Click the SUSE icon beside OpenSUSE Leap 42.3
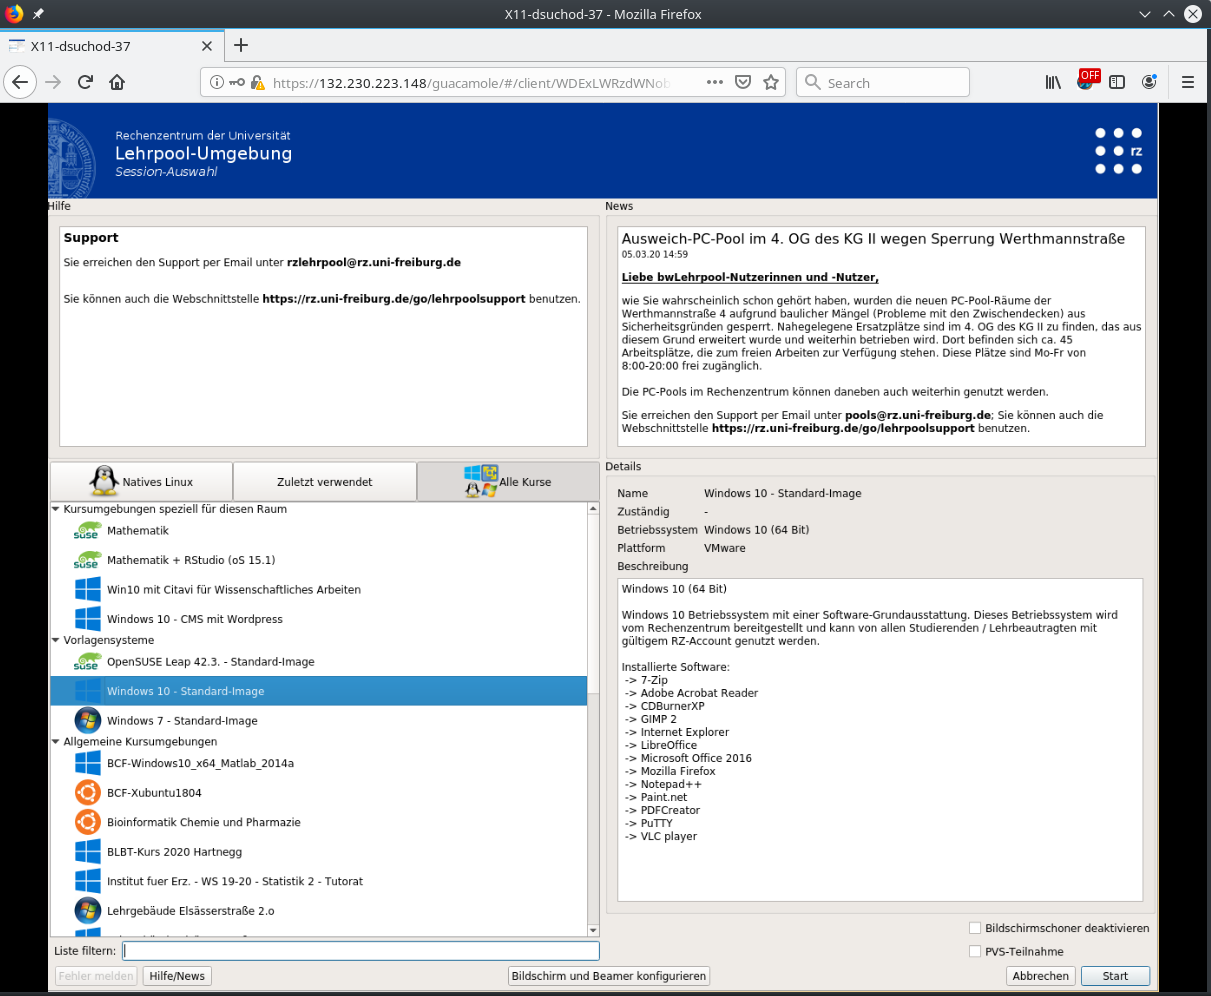This screenshot has height=996, width=1211. click(x=87, y=662)
